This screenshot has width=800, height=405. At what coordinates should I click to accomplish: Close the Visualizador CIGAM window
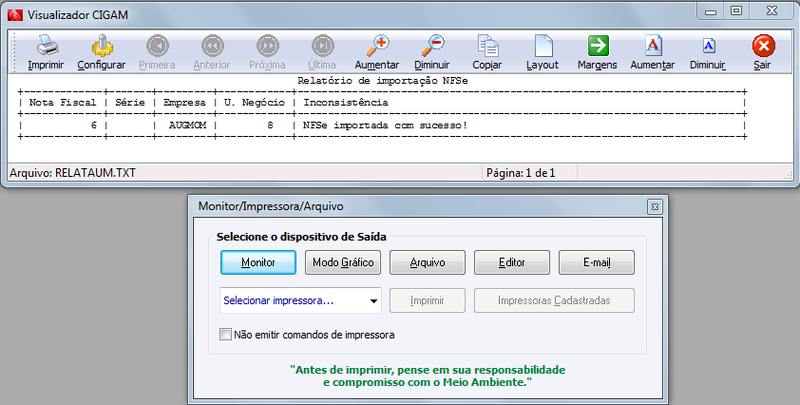click(x=771, y=11)
